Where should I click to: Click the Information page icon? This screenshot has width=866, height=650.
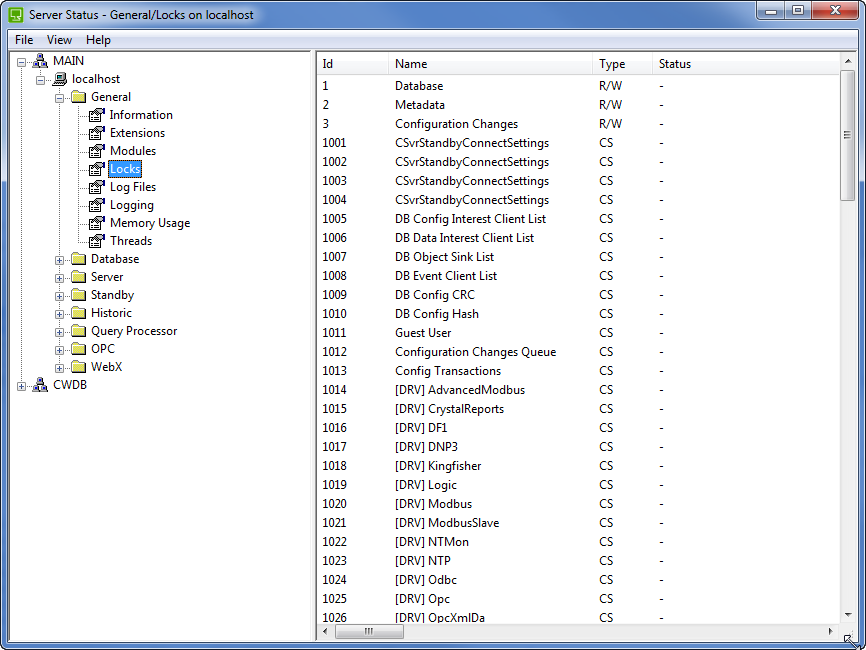(x=97, y=115)
